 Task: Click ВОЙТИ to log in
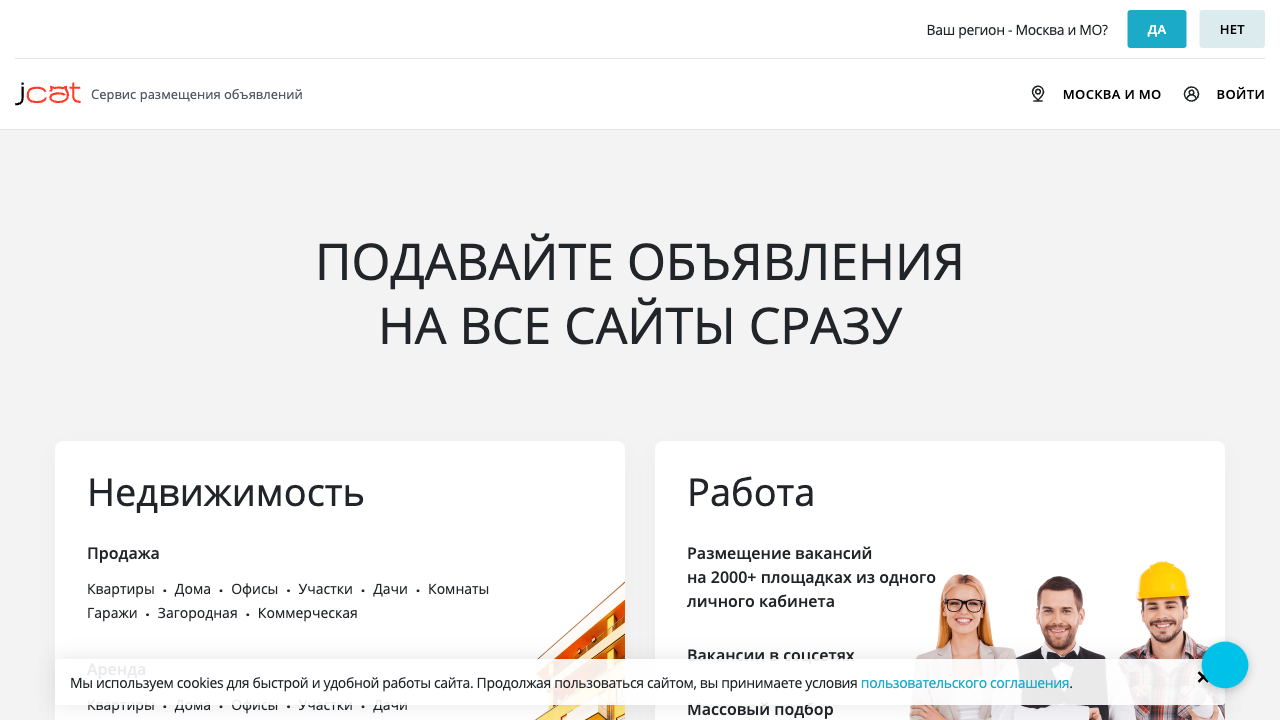(x=1240, y=94)
